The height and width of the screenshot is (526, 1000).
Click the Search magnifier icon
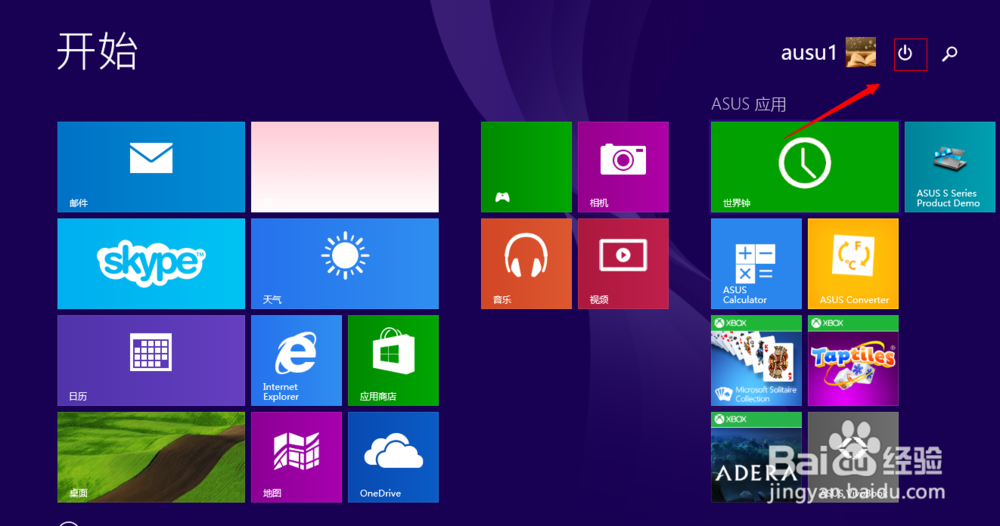(x=950, y=54)
